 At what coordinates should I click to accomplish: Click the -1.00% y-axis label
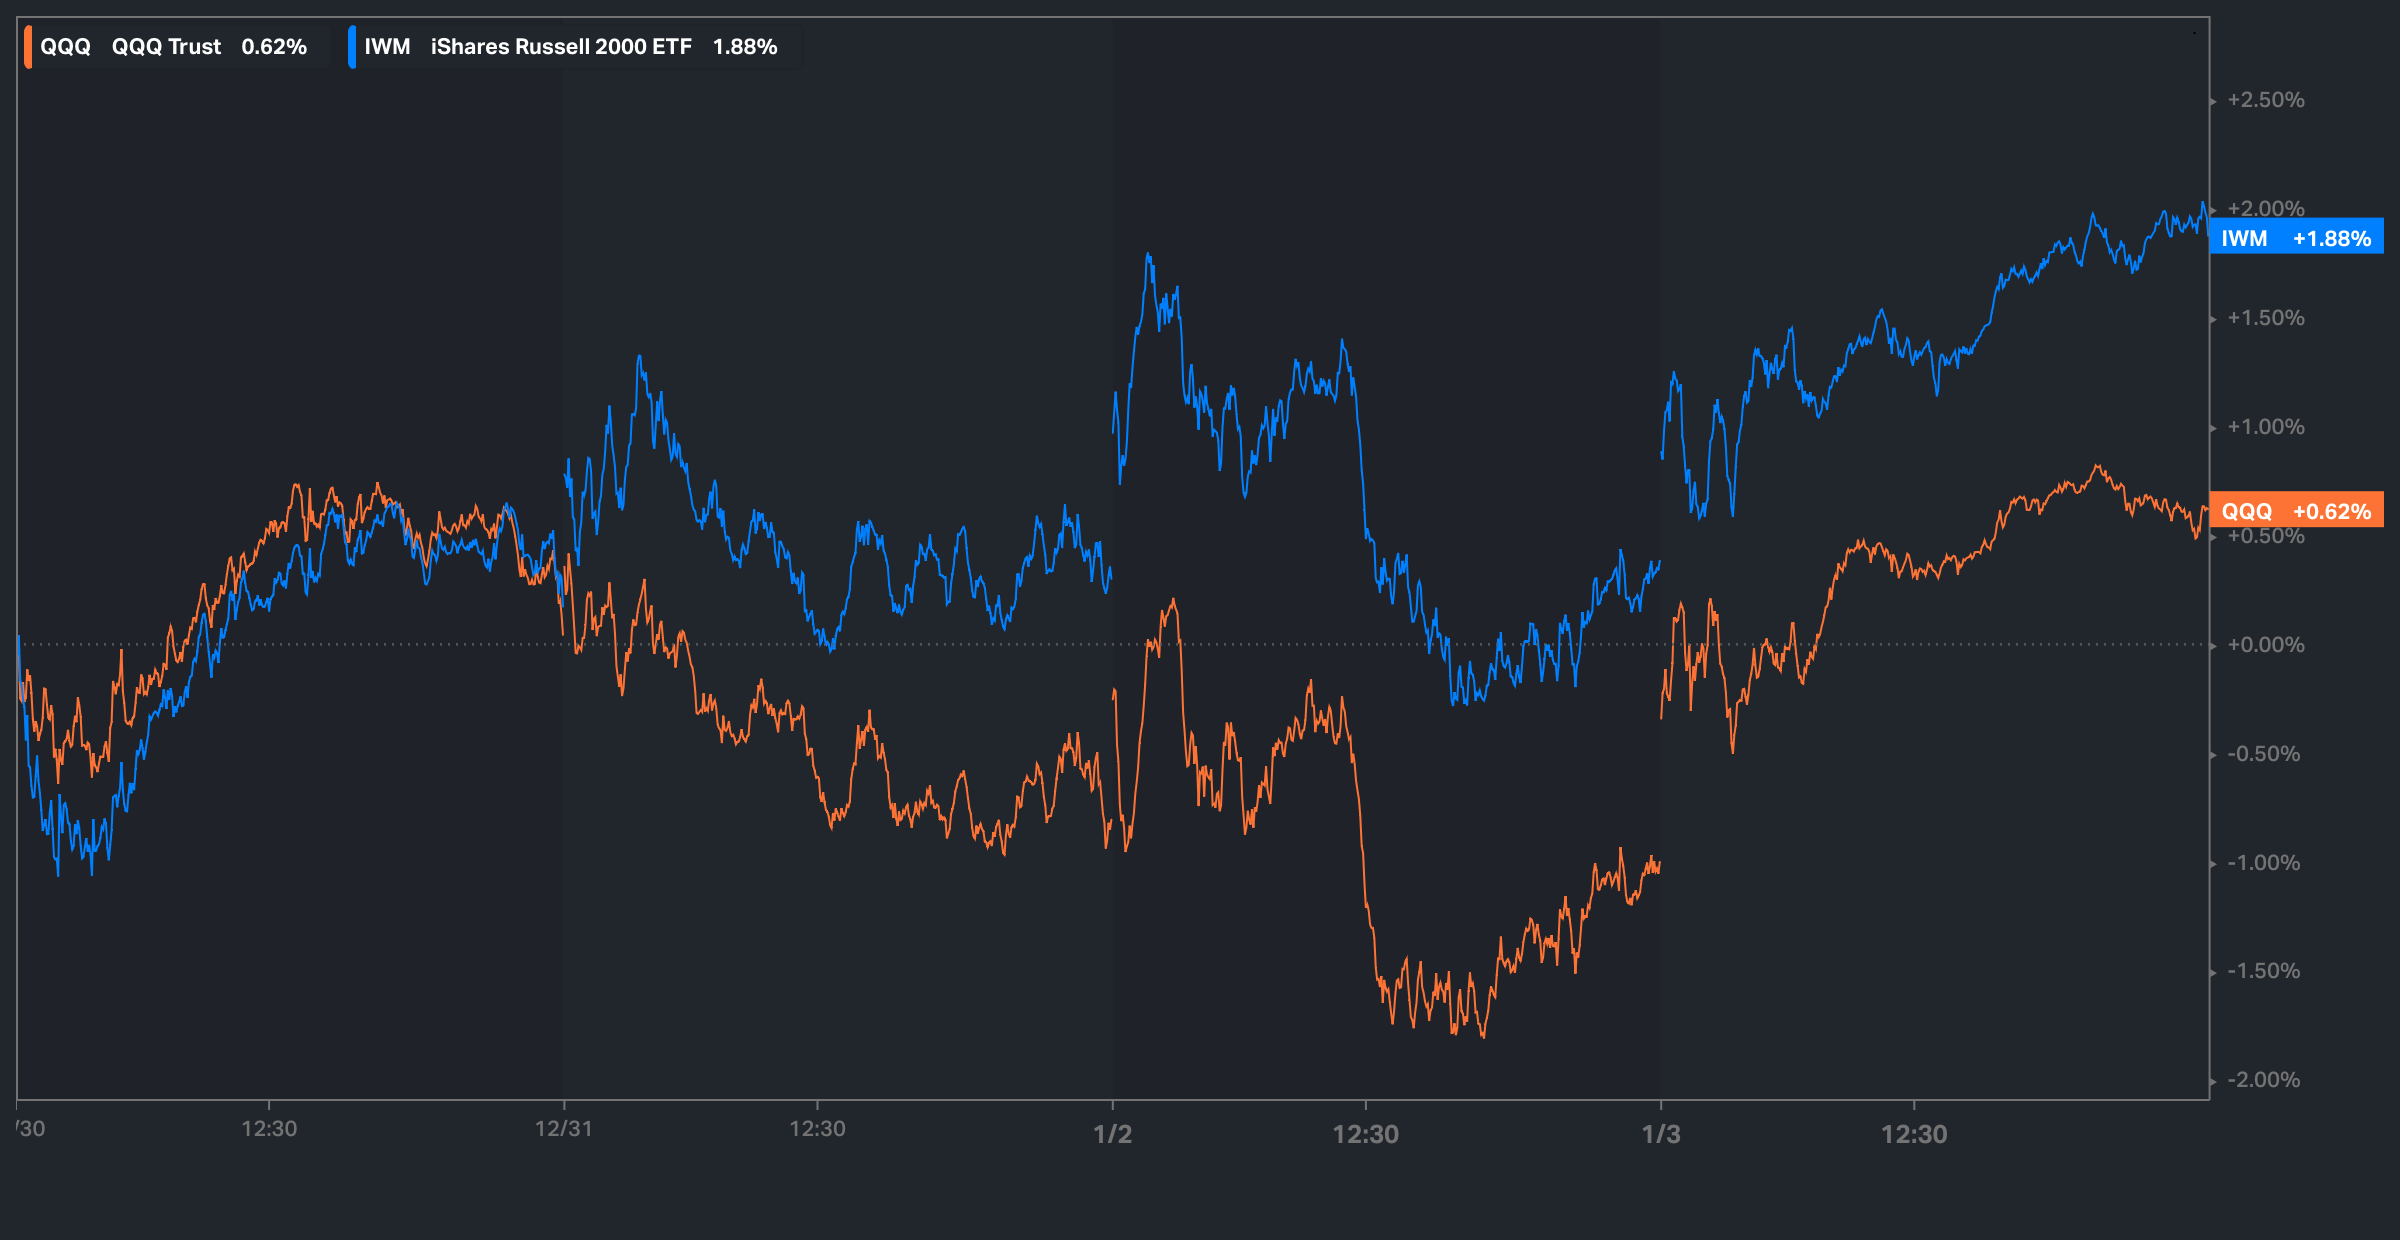click(2263, 863)
